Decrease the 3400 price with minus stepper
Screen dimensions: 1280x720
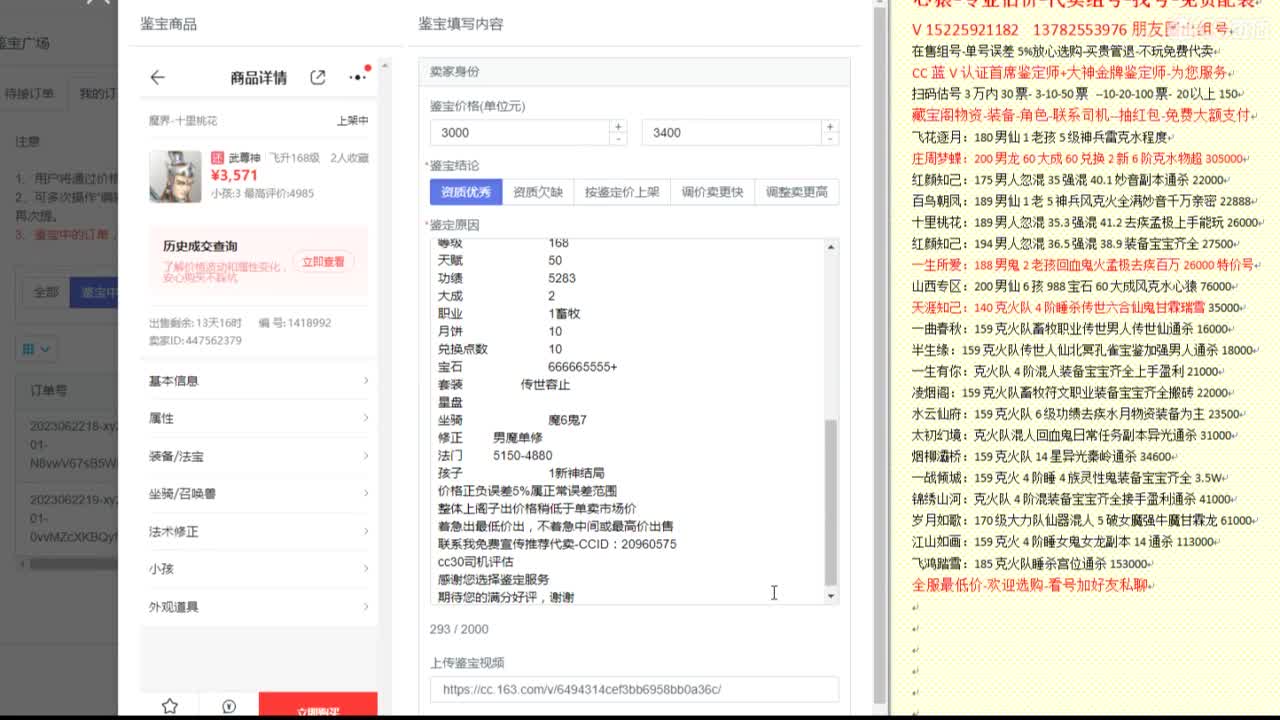coord(830,139)
